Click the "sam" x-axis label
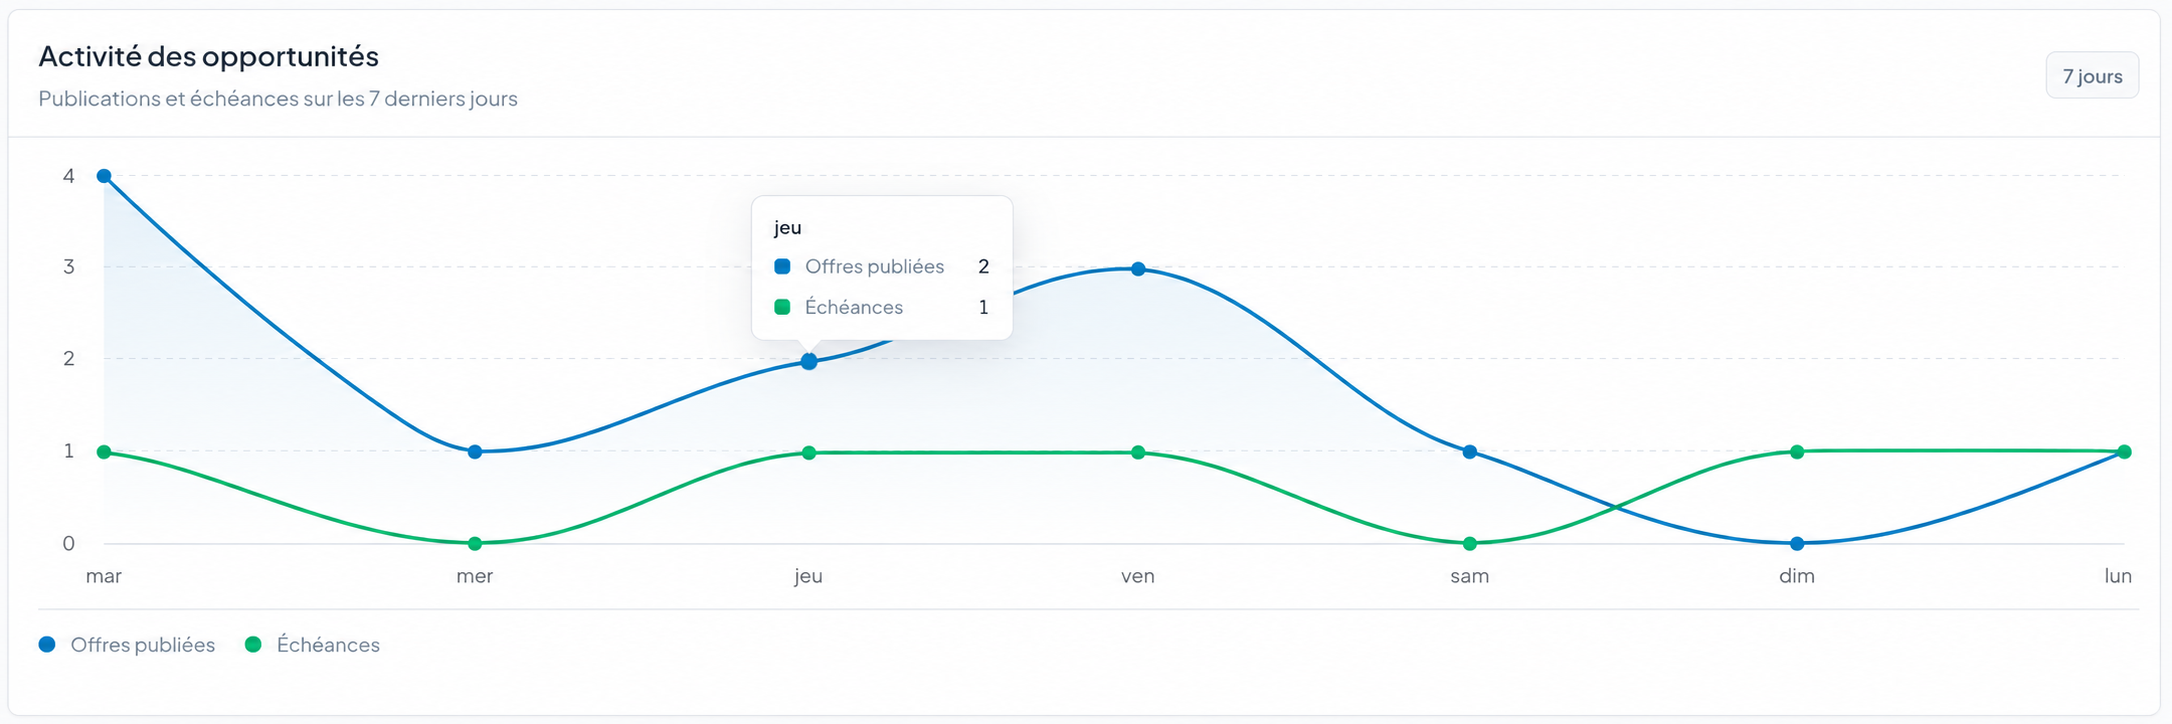Screen dimensions: 2172x724 pos(1470,576)
